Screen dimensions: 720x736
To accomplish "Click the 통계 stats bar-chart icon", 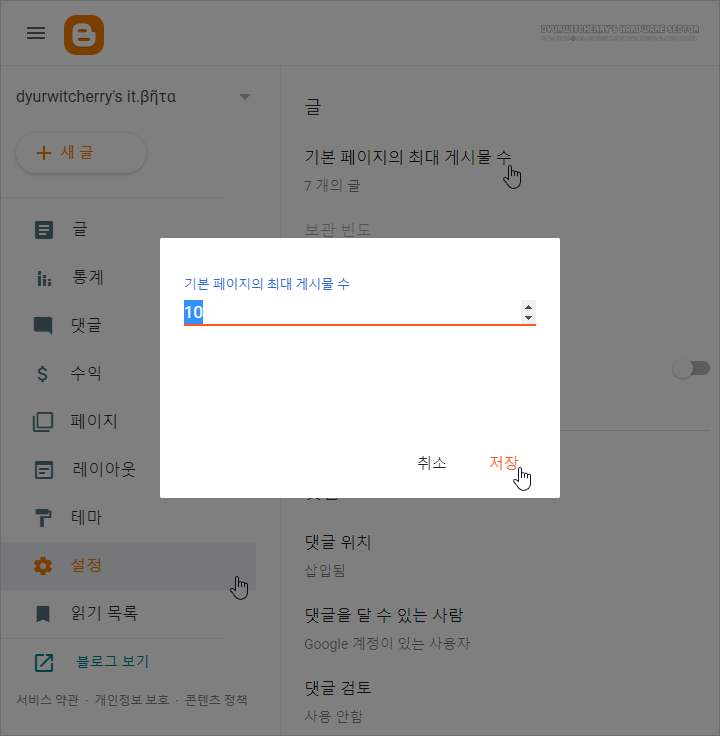I will click(44, 278).
